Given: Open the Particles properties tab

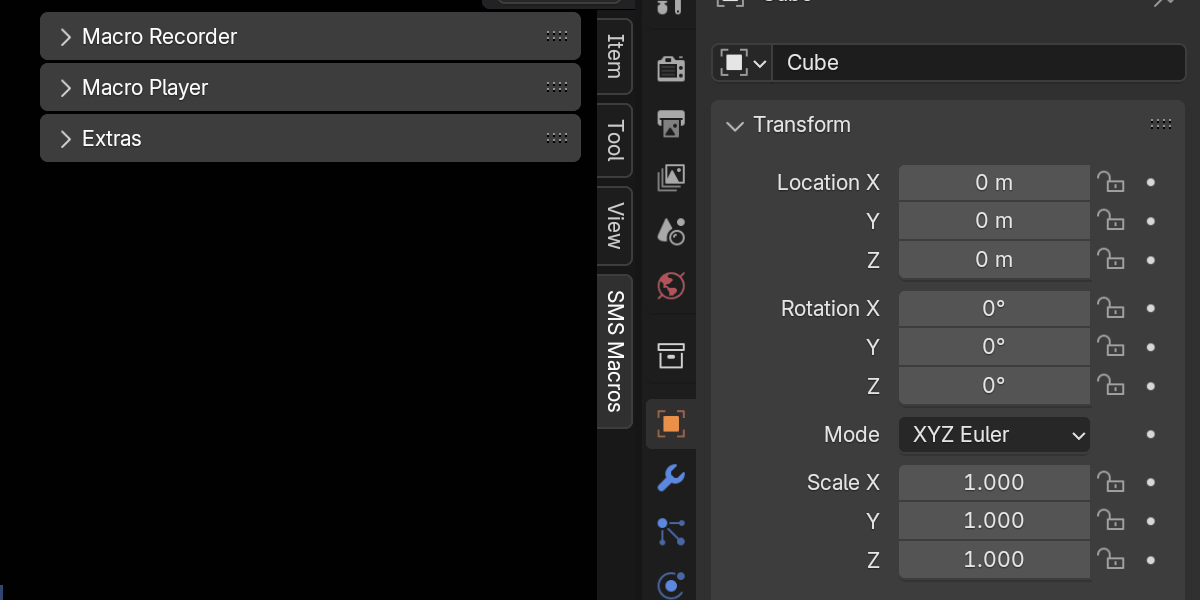Looking at the screenshot, I should click(x=671, y=531).
